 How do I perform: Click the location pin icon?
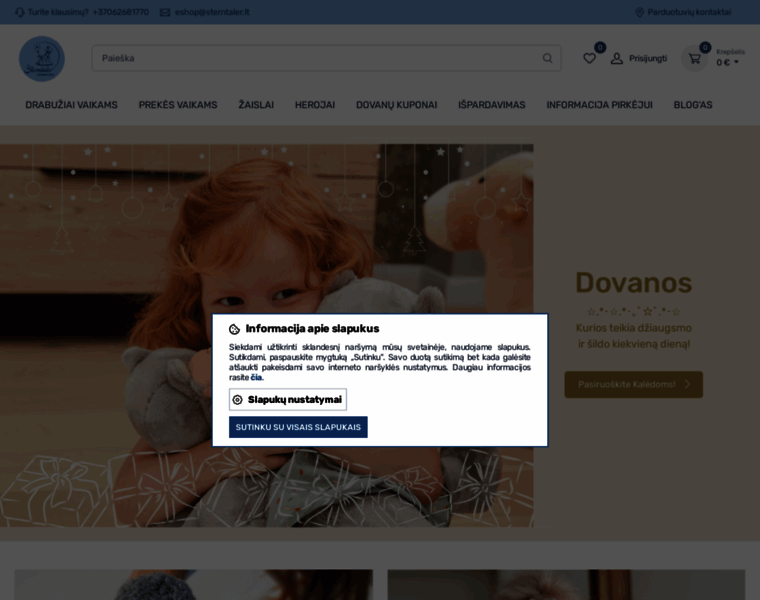pyautogui.click(x=639, y=12)
